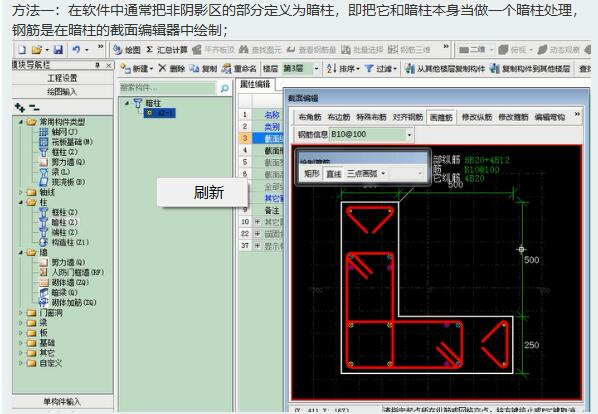Select the 特殊布筋 tab

tap(371, 117)
